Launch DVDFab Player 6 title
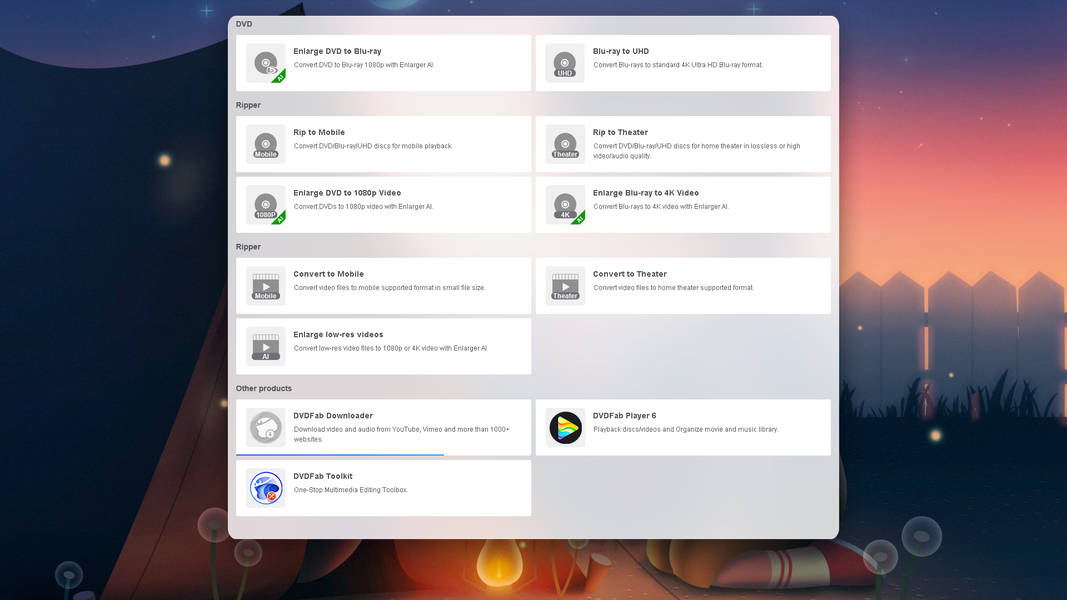This screenshot has height=600, width=1067. 624,415
